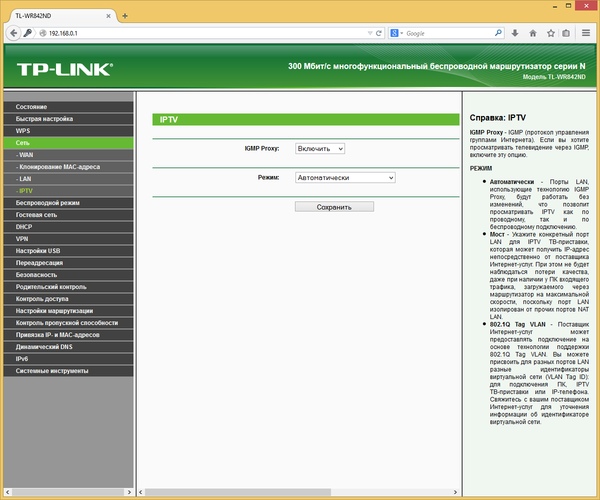Click the search magnifier icon
The height and width of the screenshot is (500, 600).
click(x=498, y=33)
